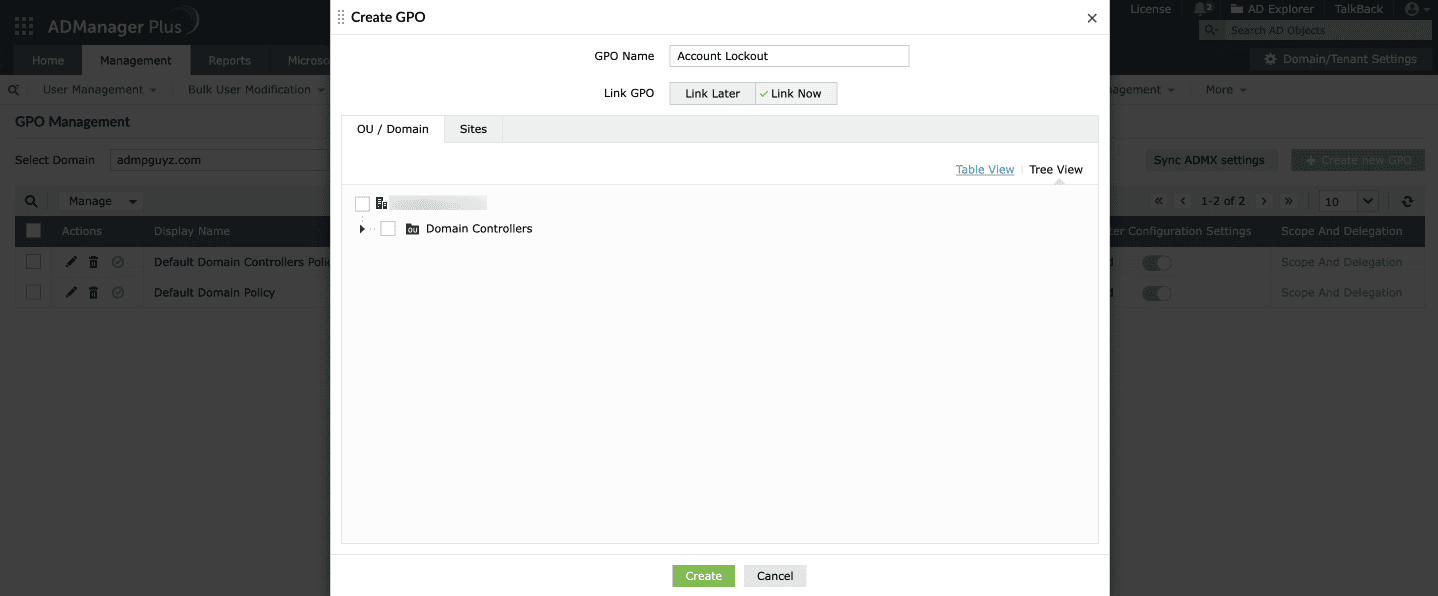Tick the select-all checkbox in the table header

point(33,230)
